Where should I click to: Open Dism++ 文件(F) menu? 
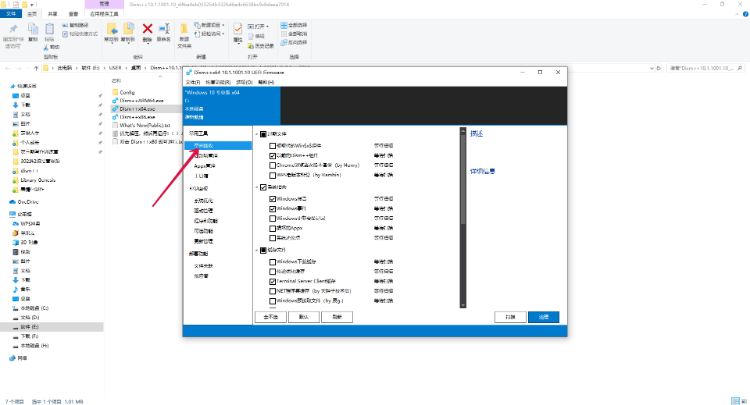click(x=193, y=83)
